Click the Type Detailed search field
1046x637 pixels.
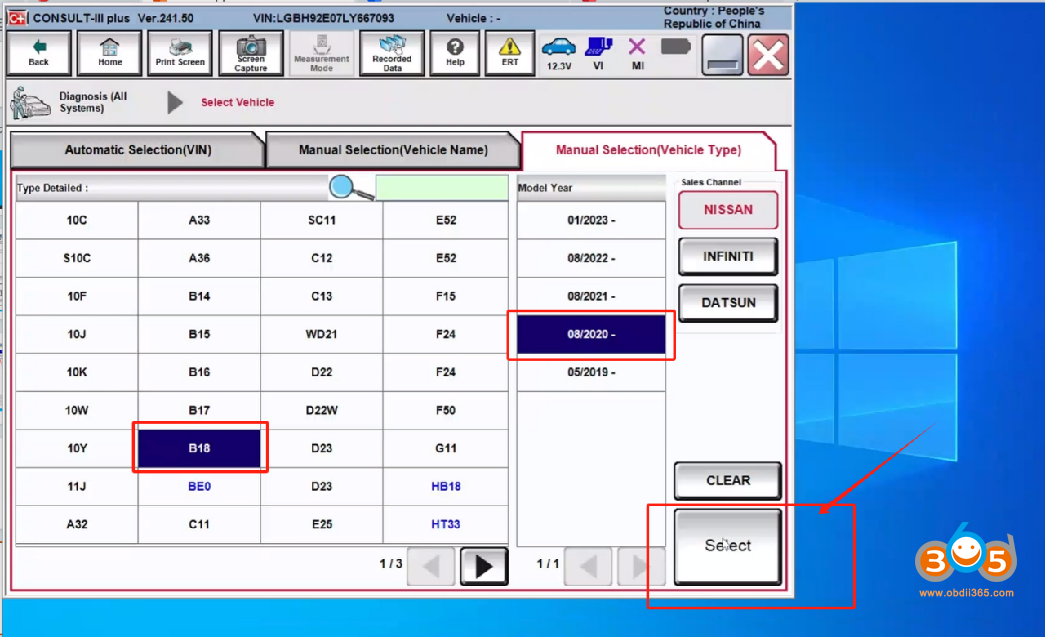442,188
